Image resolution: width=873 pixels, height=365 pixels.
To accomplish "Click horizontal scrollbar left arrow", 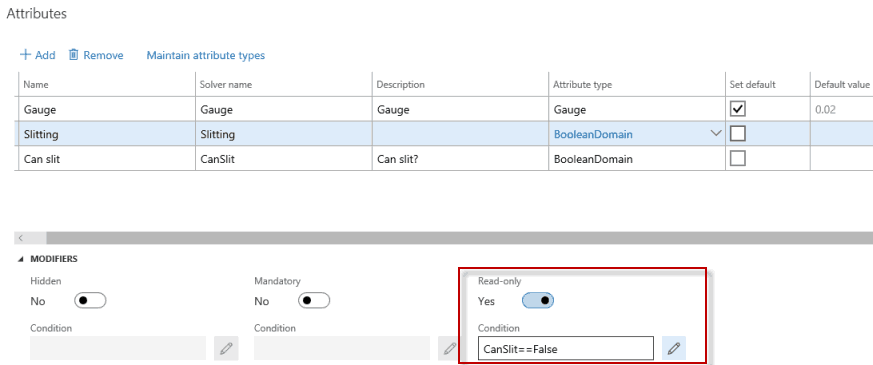I will tap(21, 238).
